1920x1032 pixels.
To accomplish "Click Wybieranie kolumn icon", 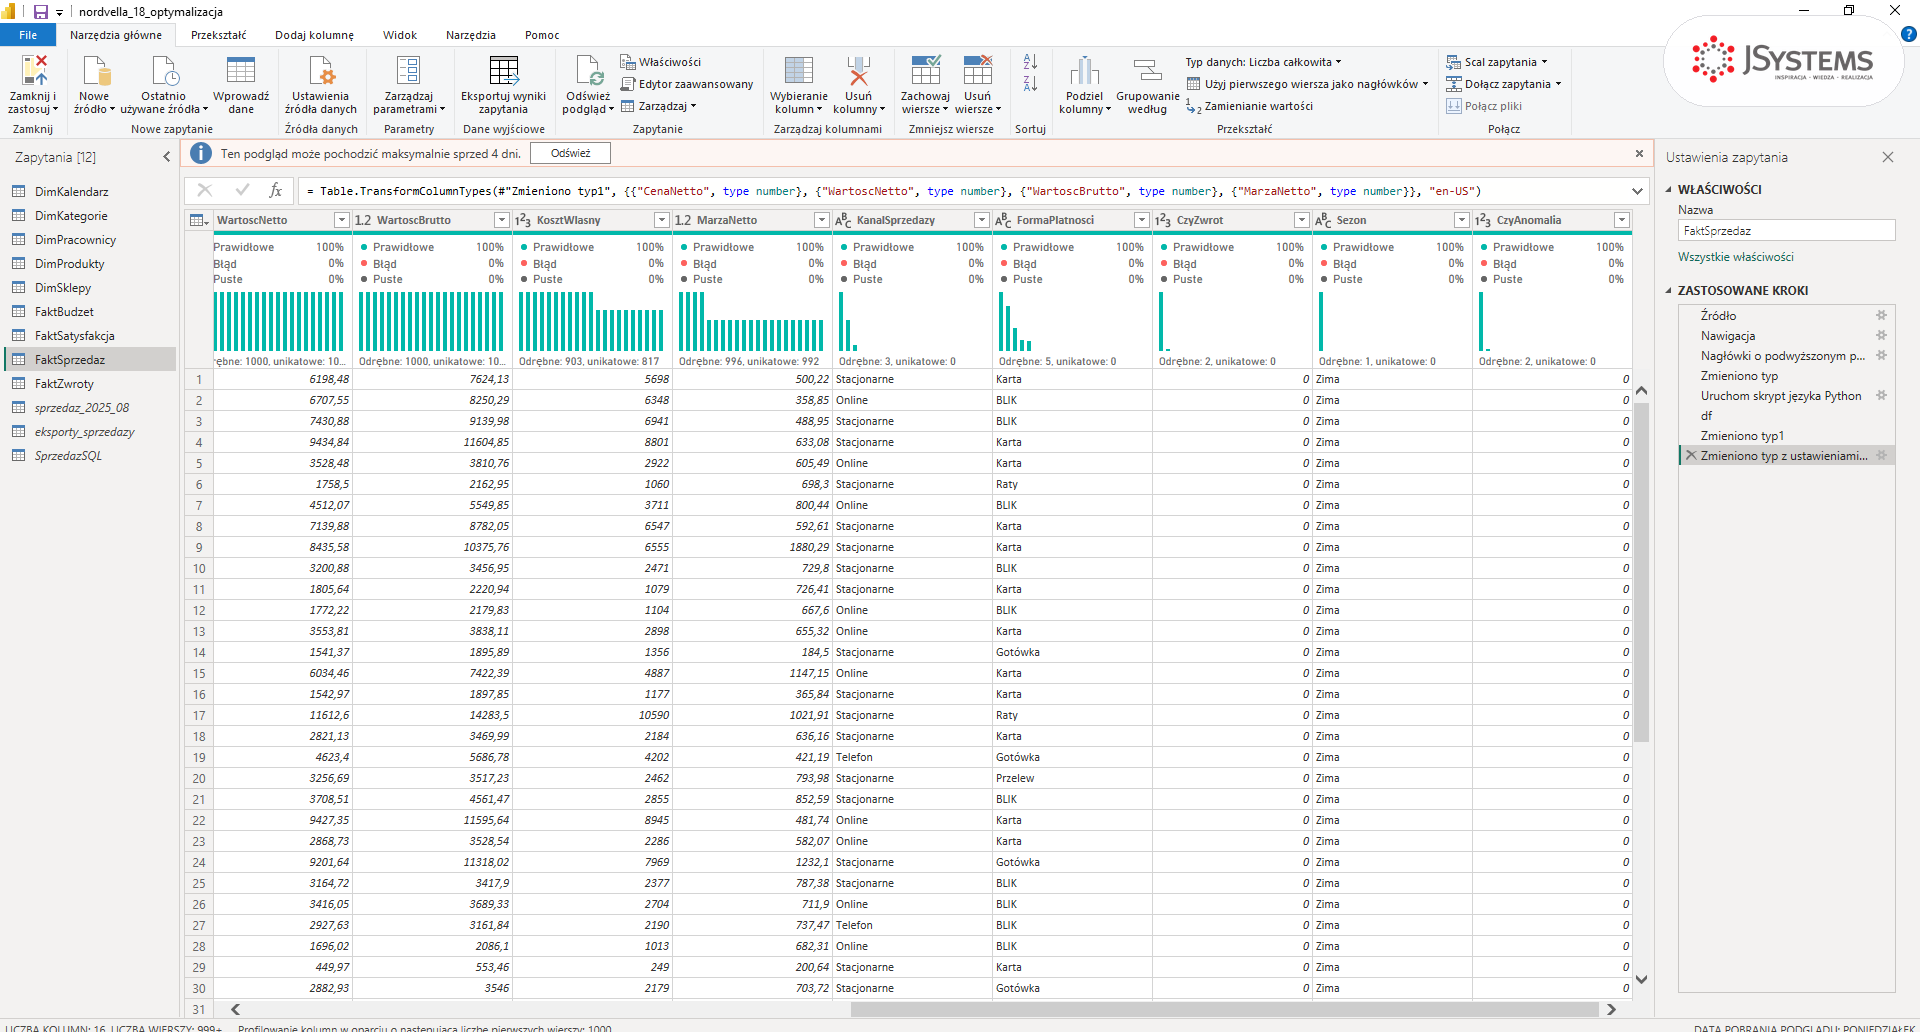I will coord(799,70).
